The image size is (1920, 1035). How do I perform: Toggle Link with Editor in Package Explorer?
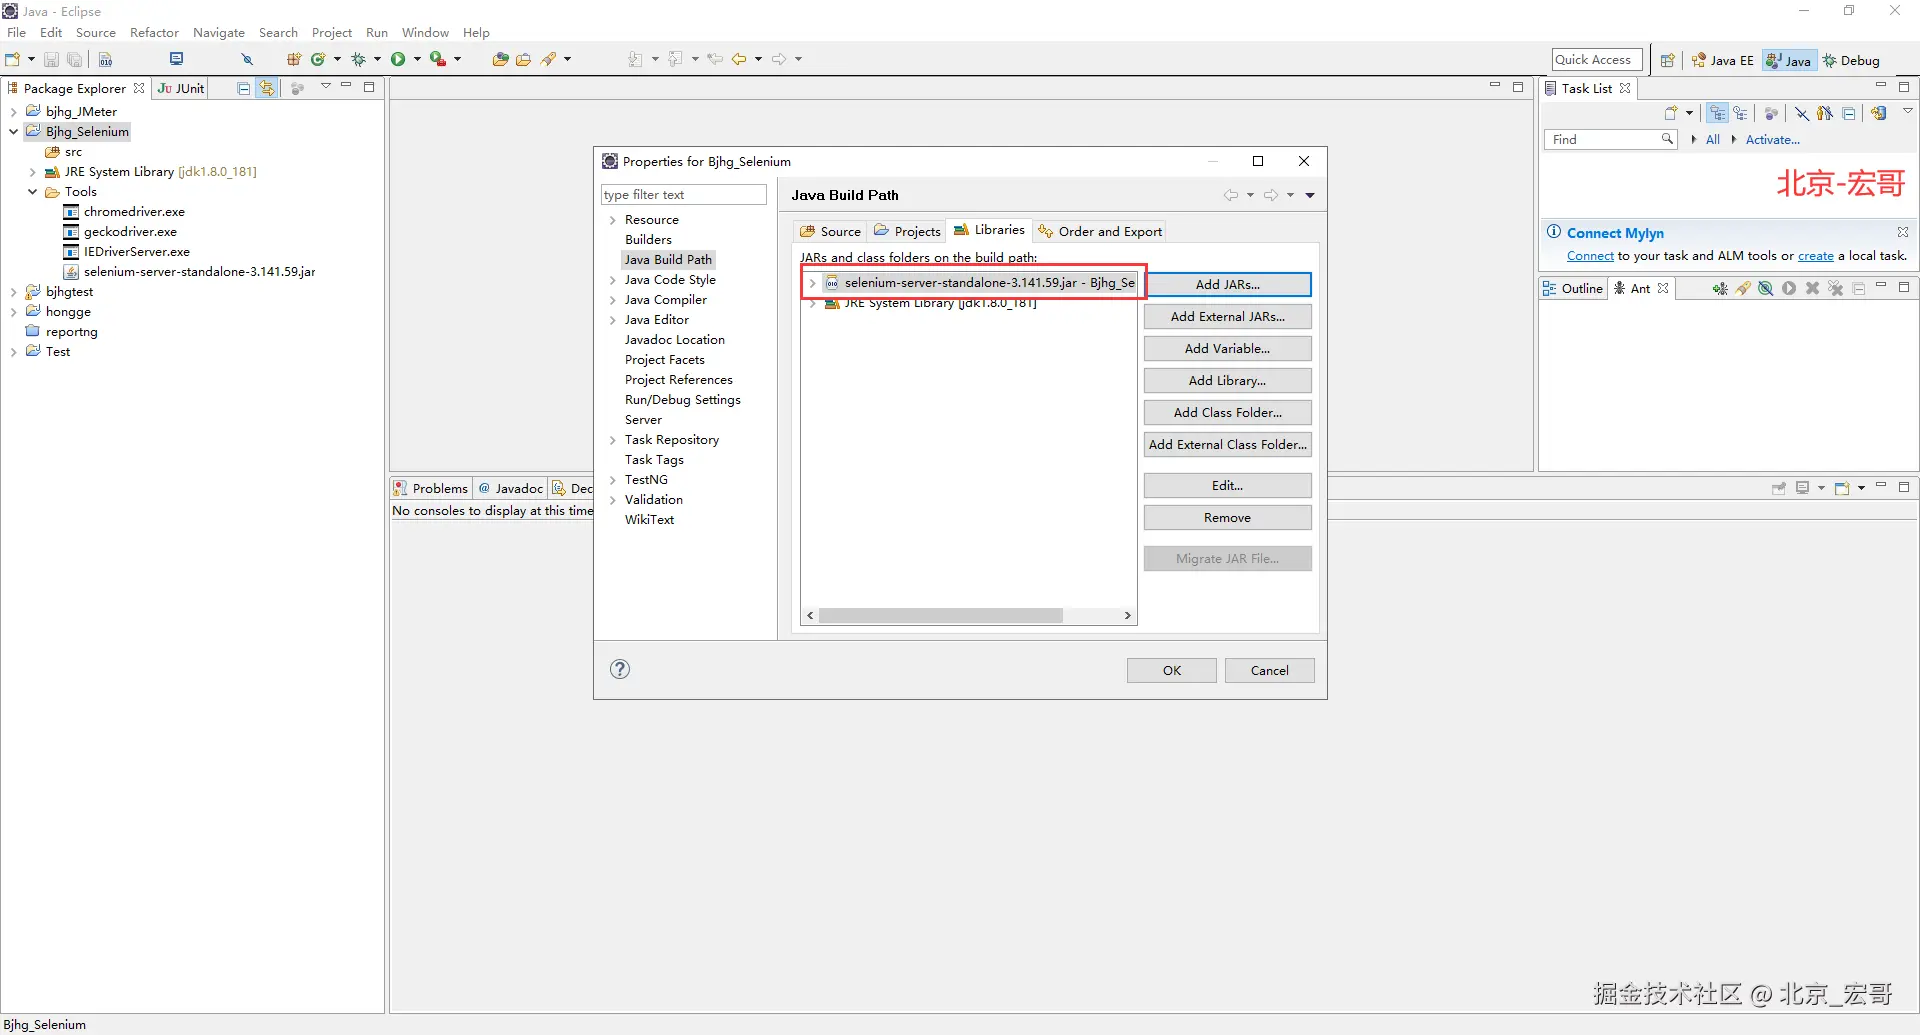click(266, 88)
